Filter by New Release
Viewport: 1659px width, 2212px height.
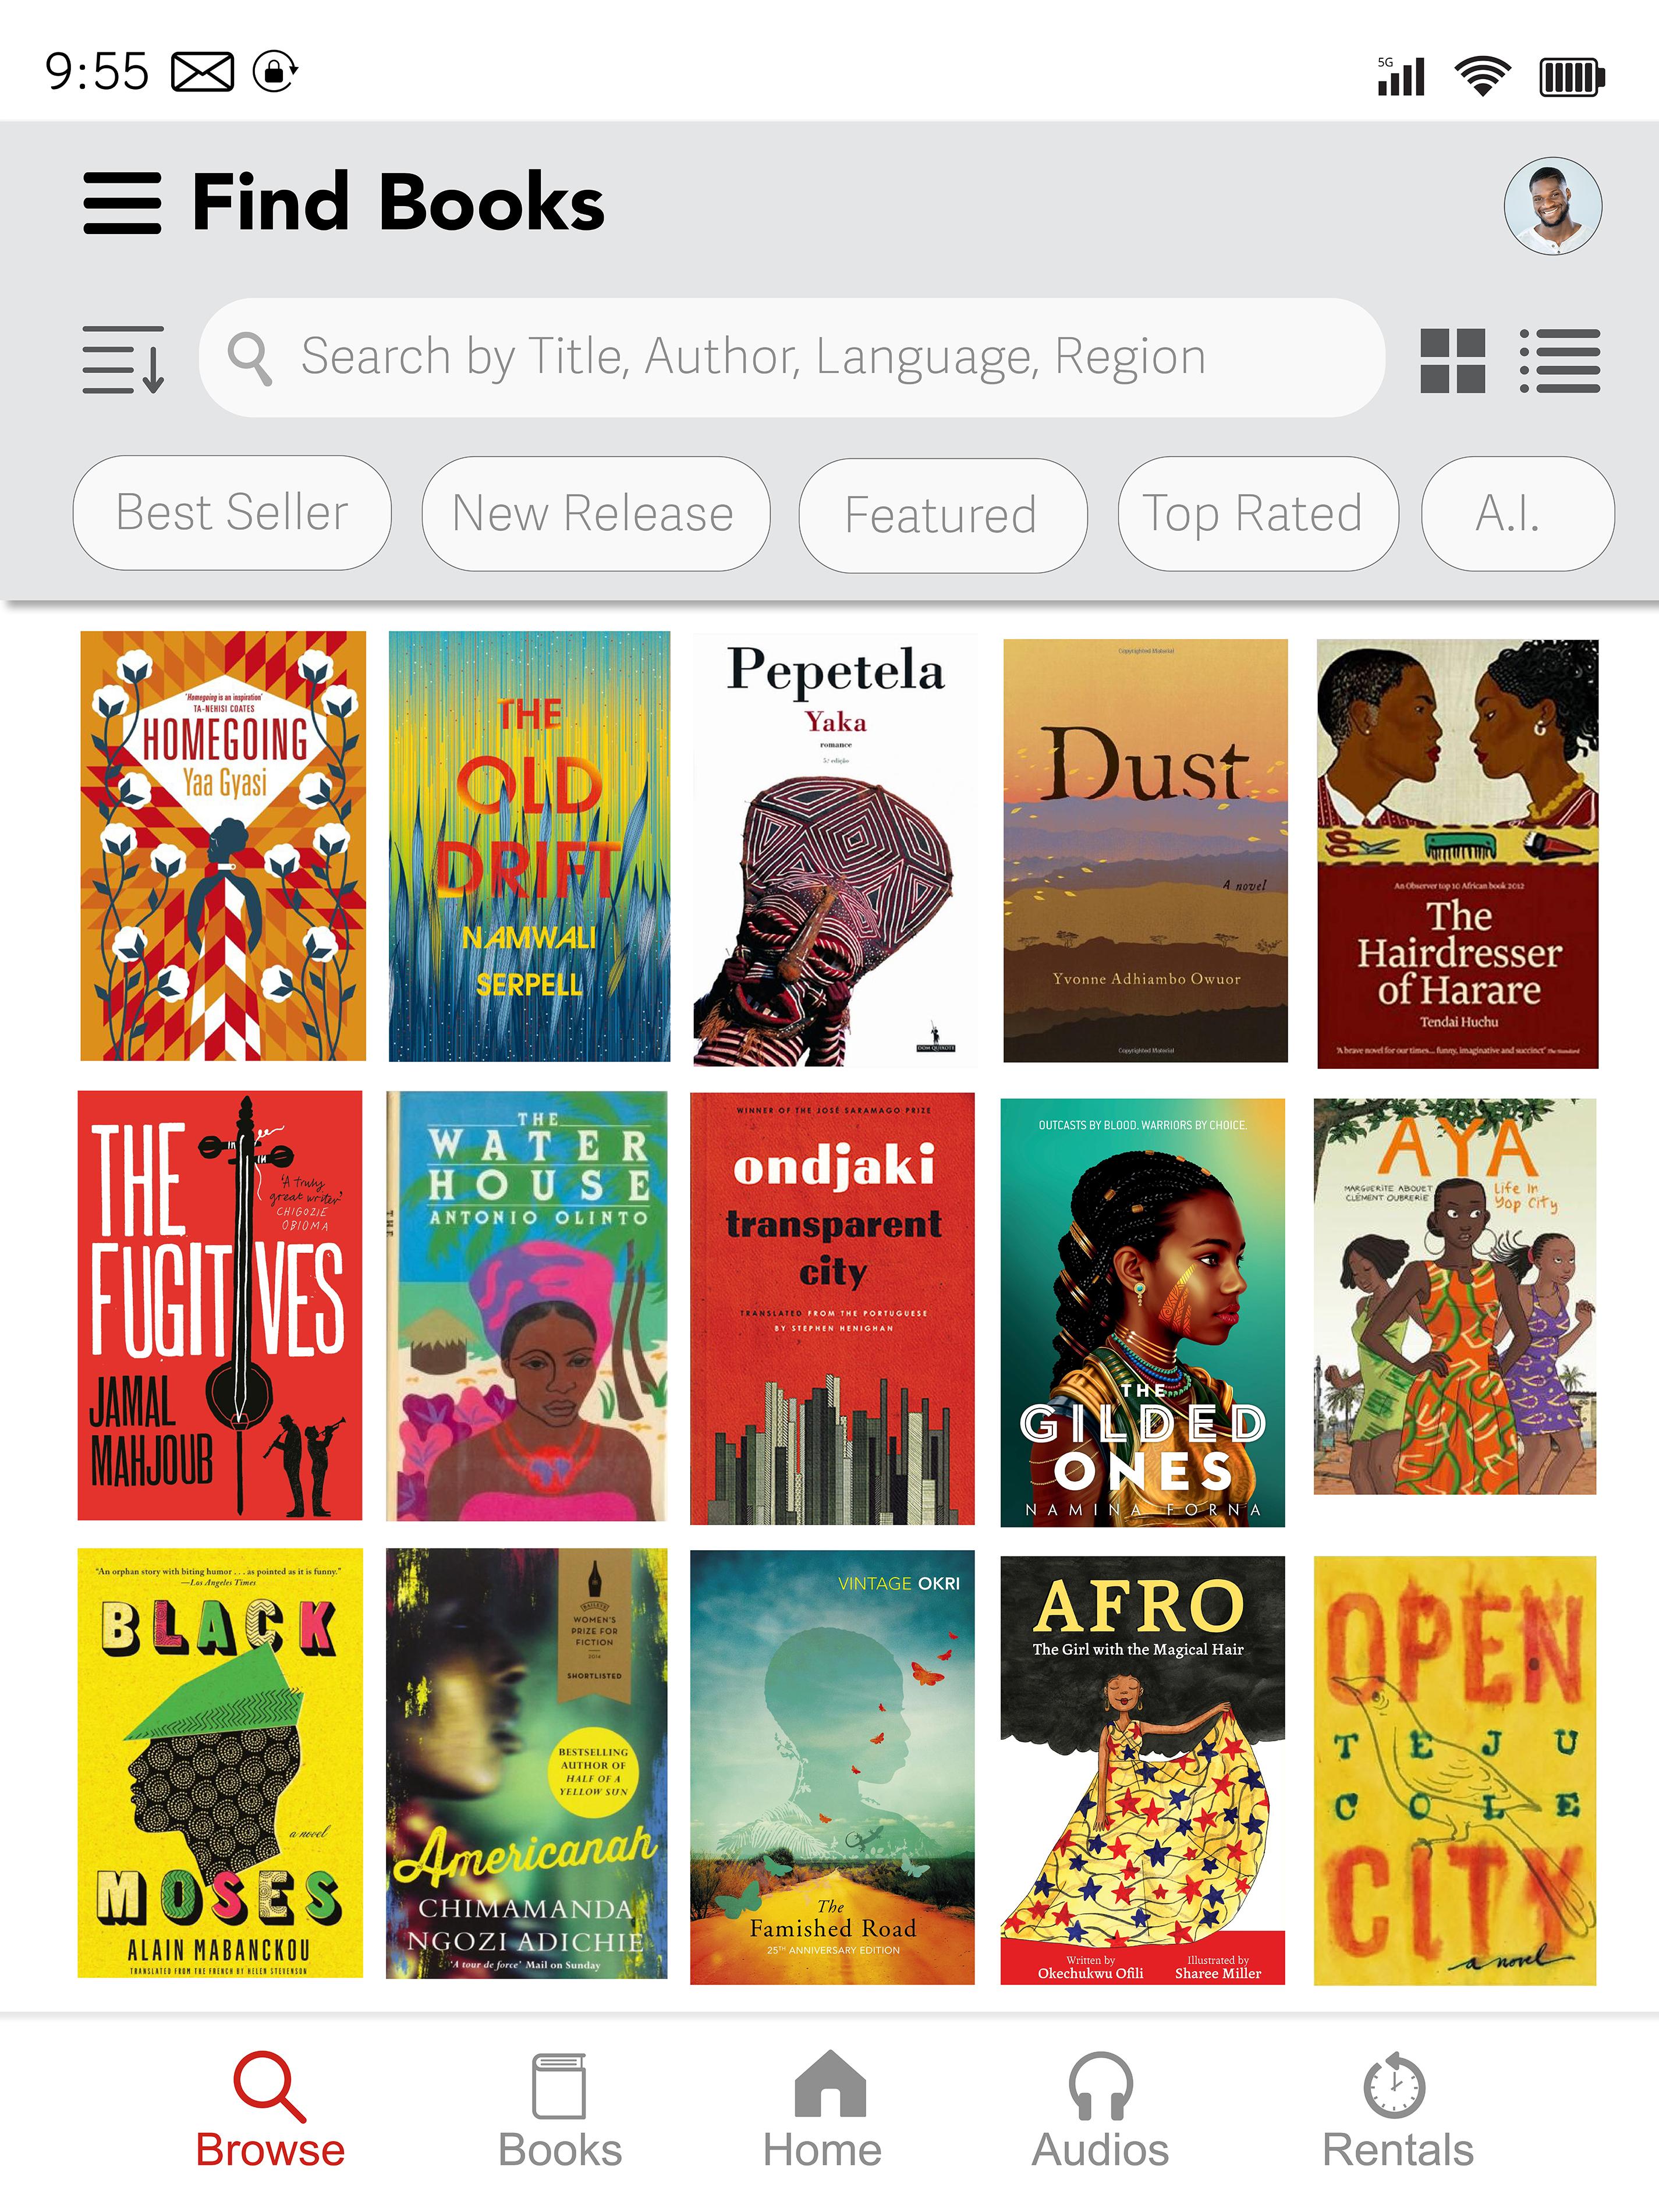[x=595, y=514]
